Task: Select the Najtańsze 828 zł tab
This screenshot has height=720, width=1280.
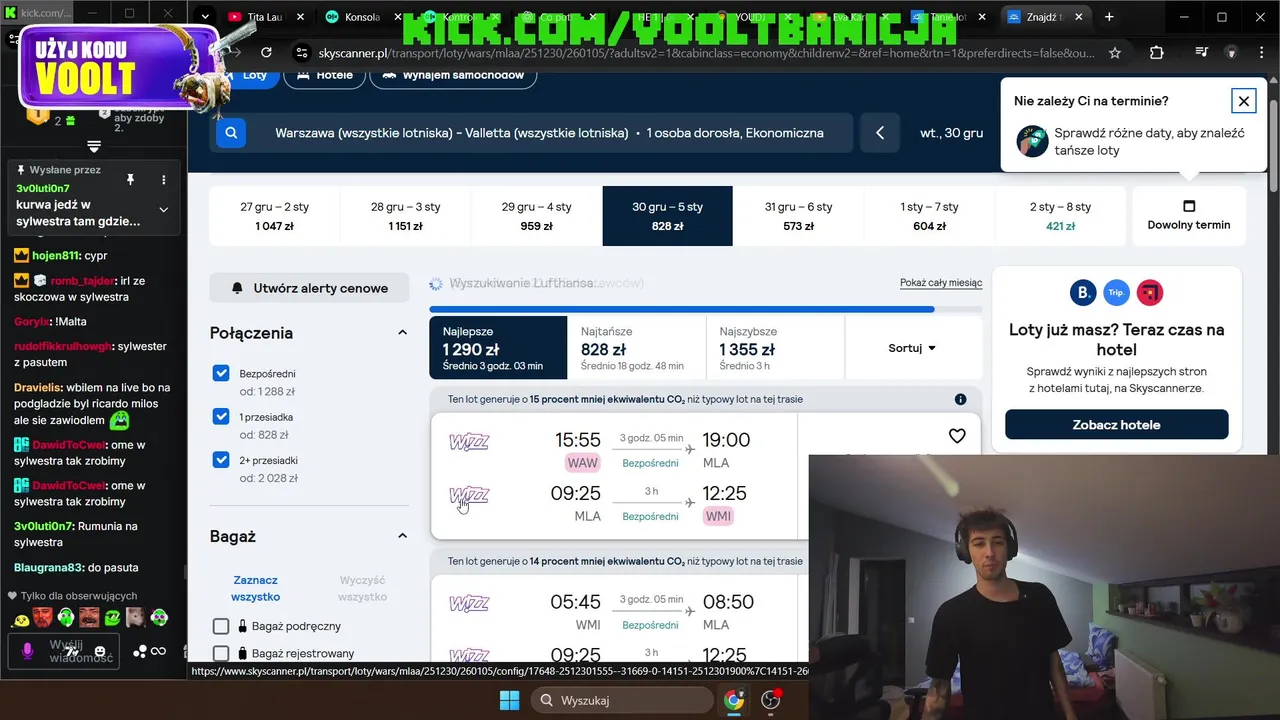Action: 636,348
